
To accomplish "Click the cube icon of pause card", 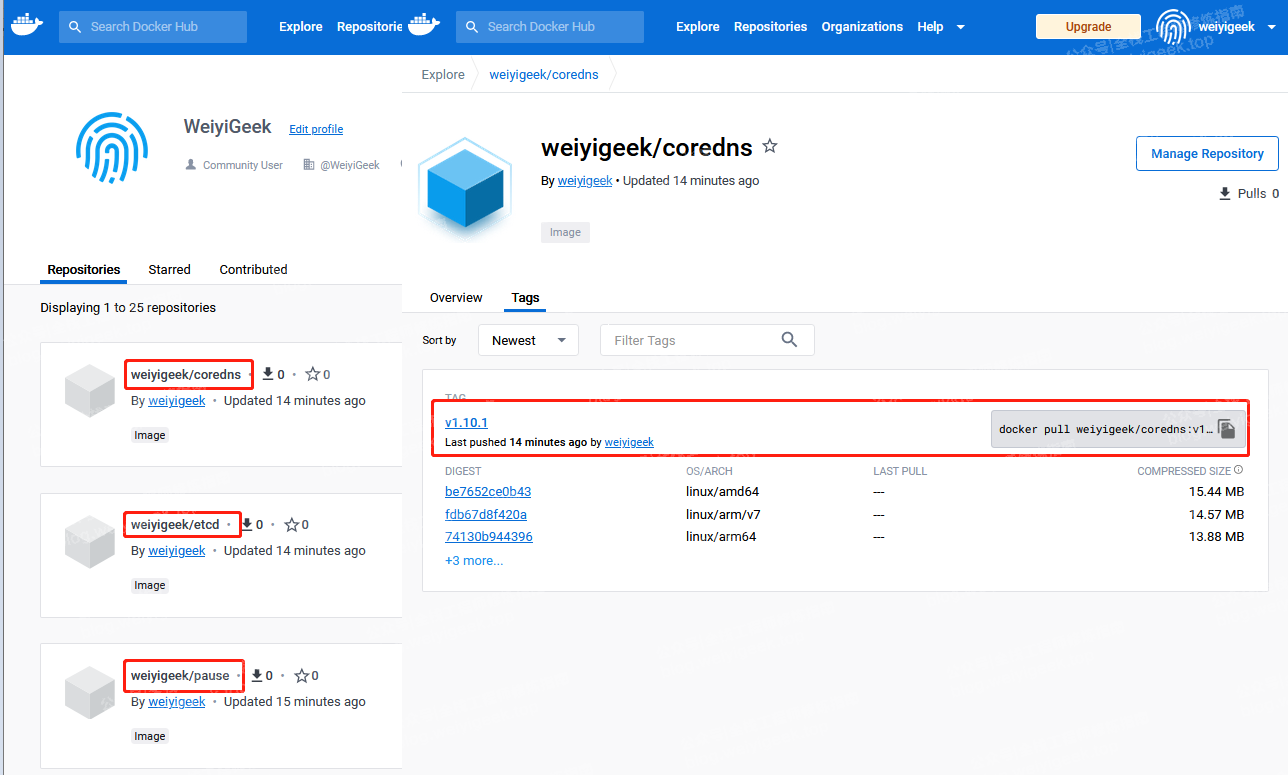I will [x=90, y=692].
